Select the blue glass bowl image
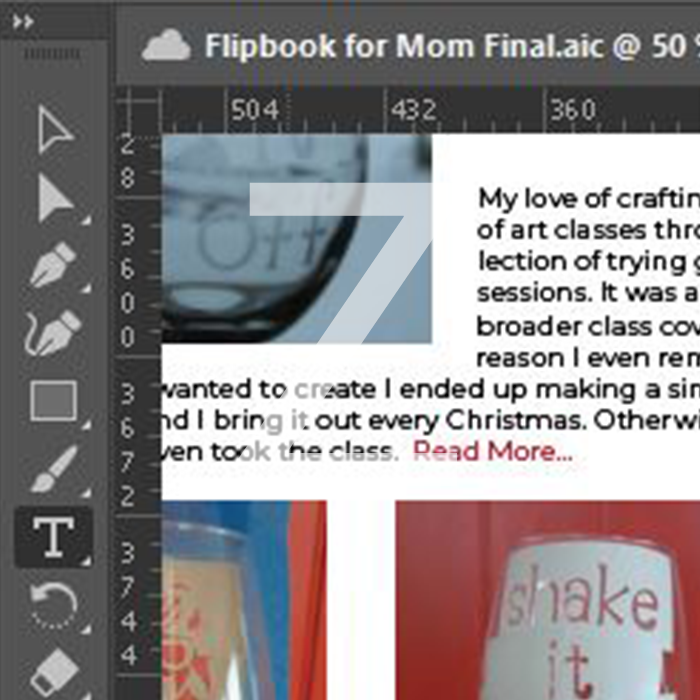 tap(296, 239)
